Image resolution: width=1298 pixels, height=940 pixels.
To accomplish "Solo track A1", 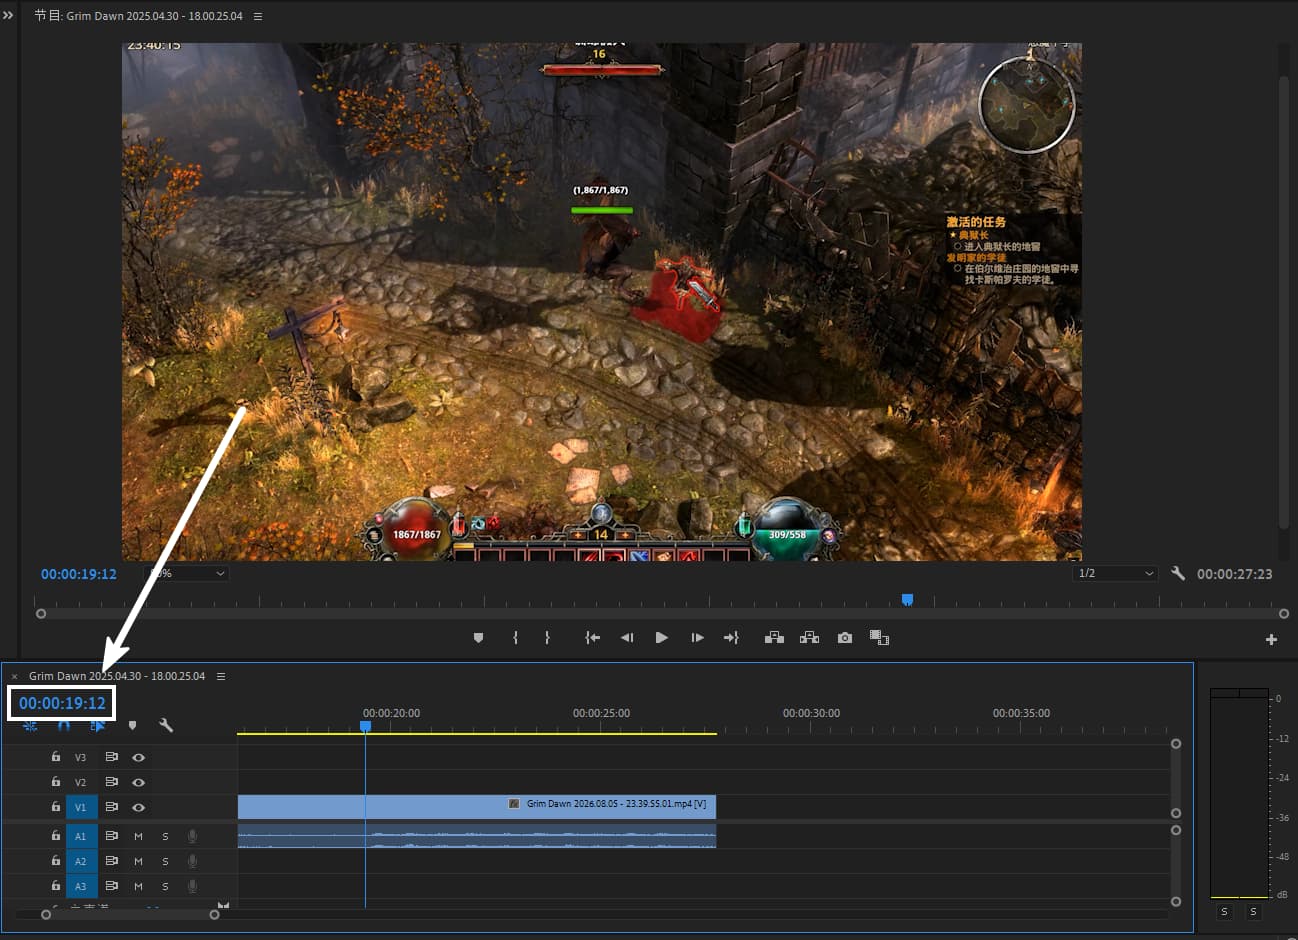I will point(165,836).
